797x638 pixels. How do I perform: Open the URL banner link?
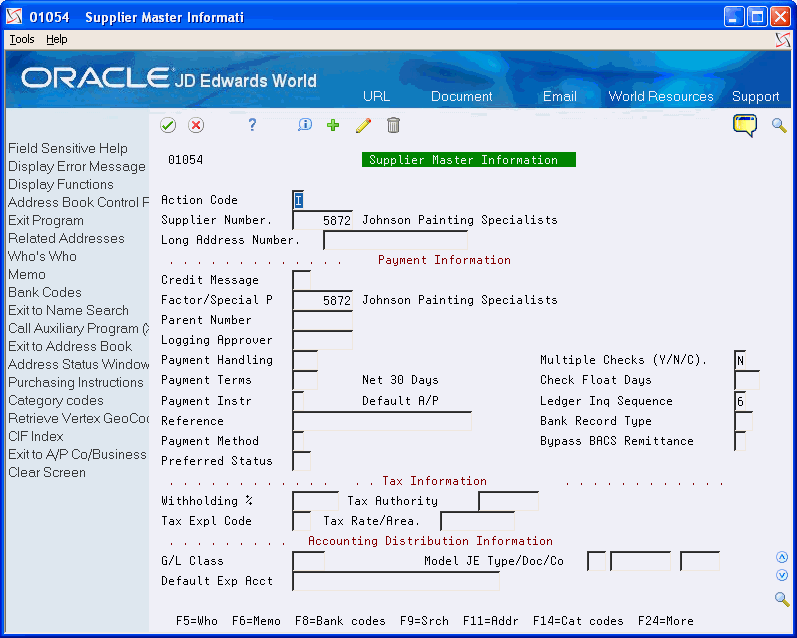[x=377, y=97]
